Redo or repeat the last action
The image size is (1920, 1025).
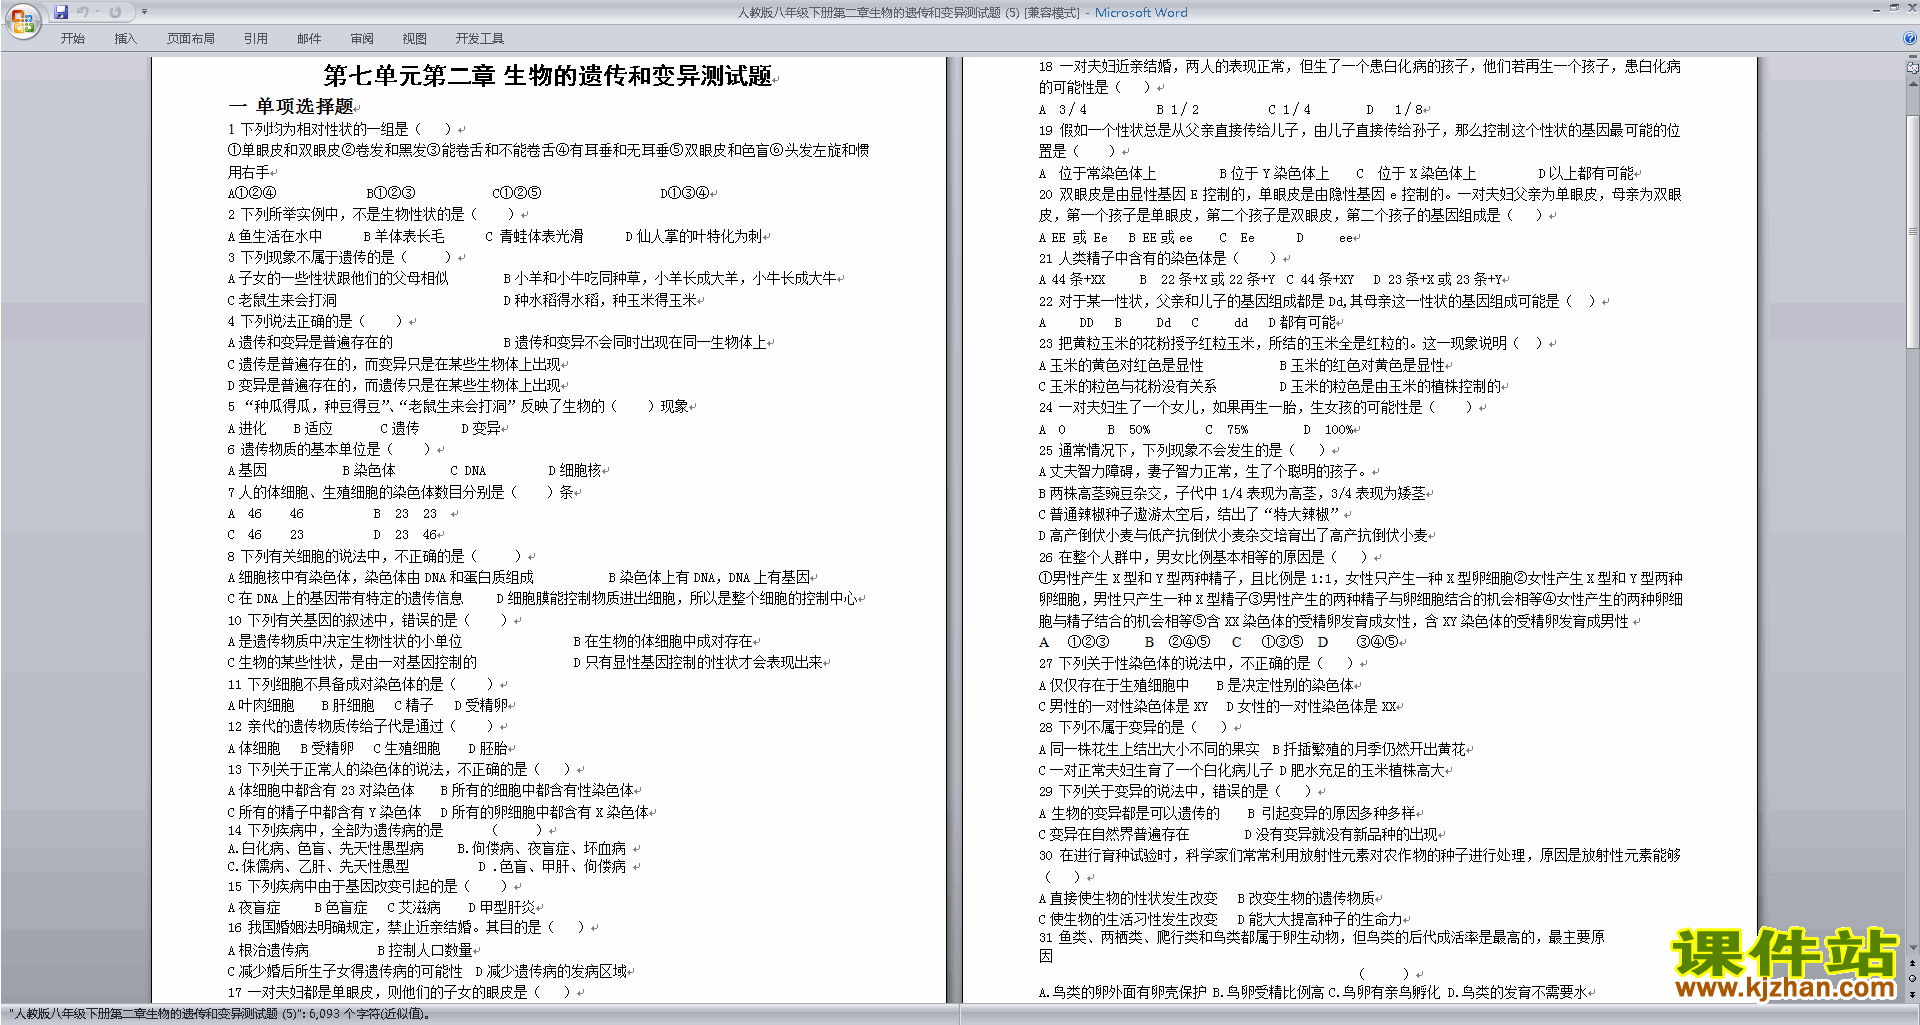pyautogui.click(x=115, y=12)
